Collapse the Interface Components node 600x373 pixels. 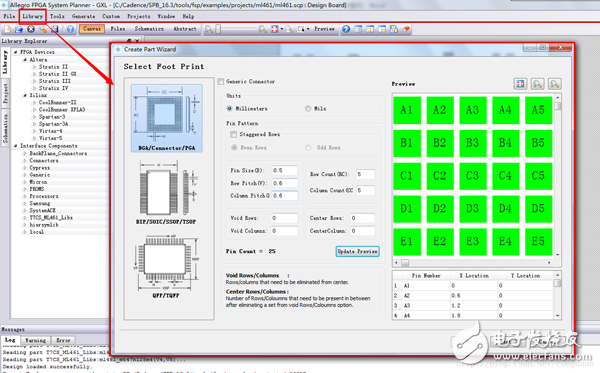(16, 146)
